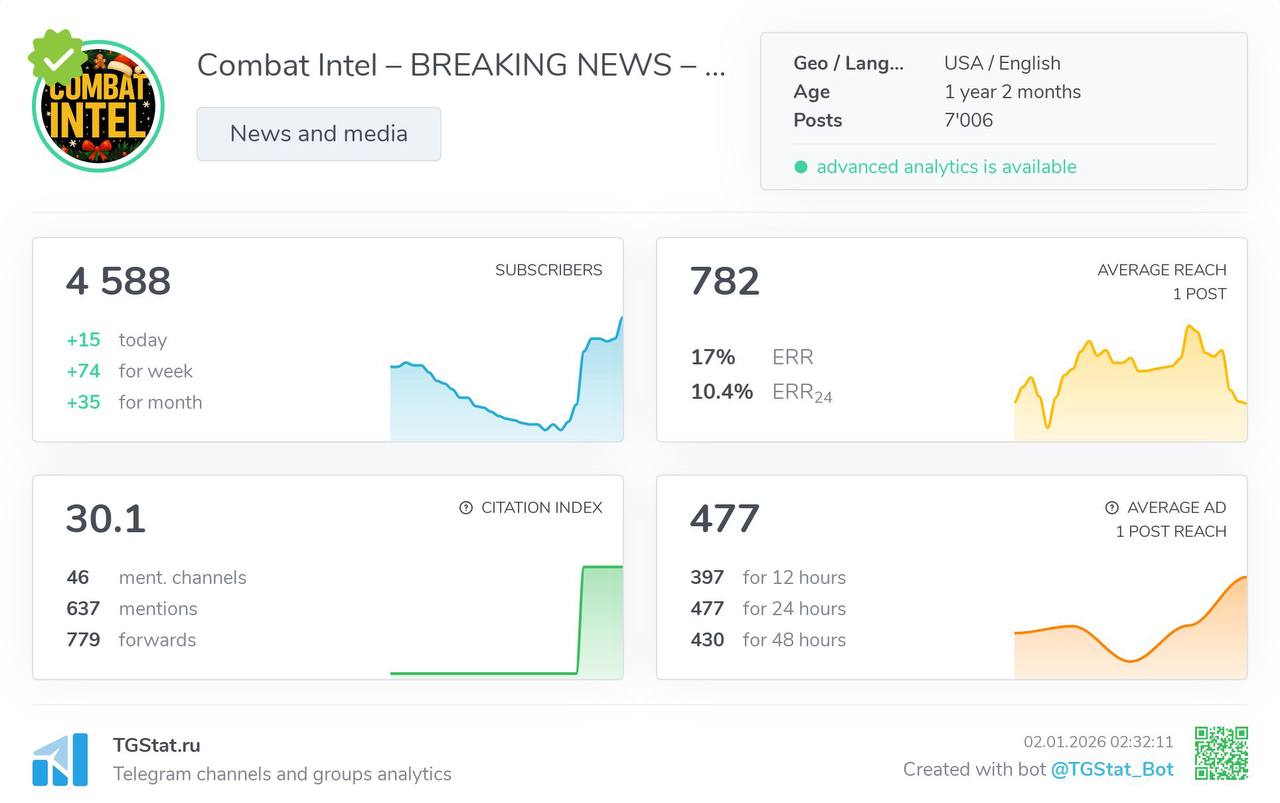Click the QR code image
1280x803 pixels.
[x=1221, y=753]
